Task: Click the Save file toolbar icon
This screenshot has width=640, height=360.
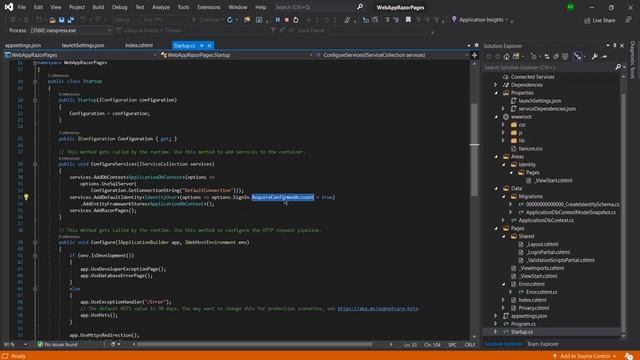Action: coord(62,20)
